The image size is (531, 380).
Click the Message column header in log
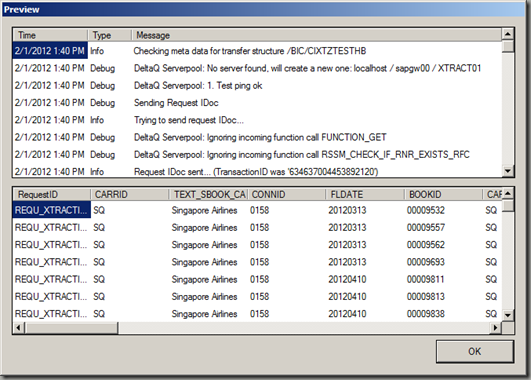[316, 35]
